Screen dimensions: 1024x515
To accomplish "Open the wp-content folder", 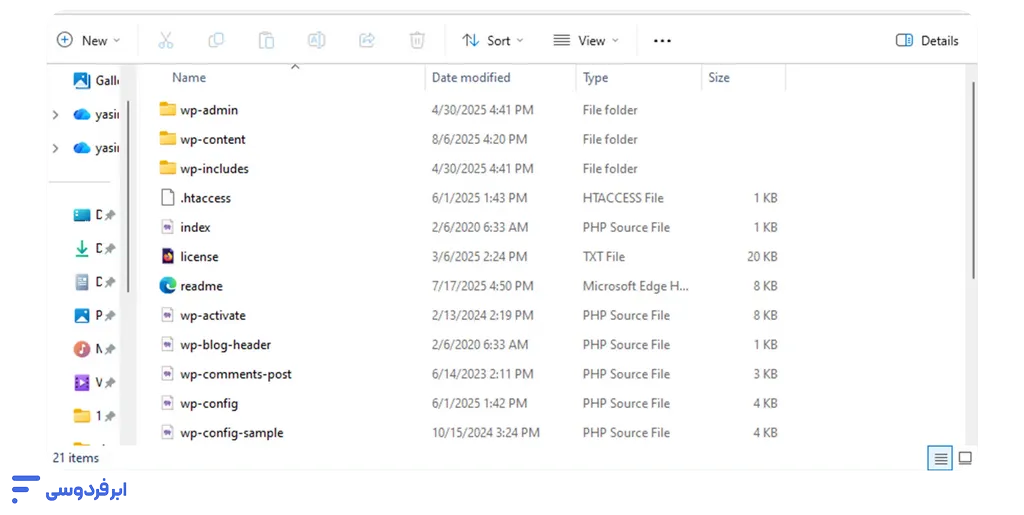I will (x=212, y=140).
